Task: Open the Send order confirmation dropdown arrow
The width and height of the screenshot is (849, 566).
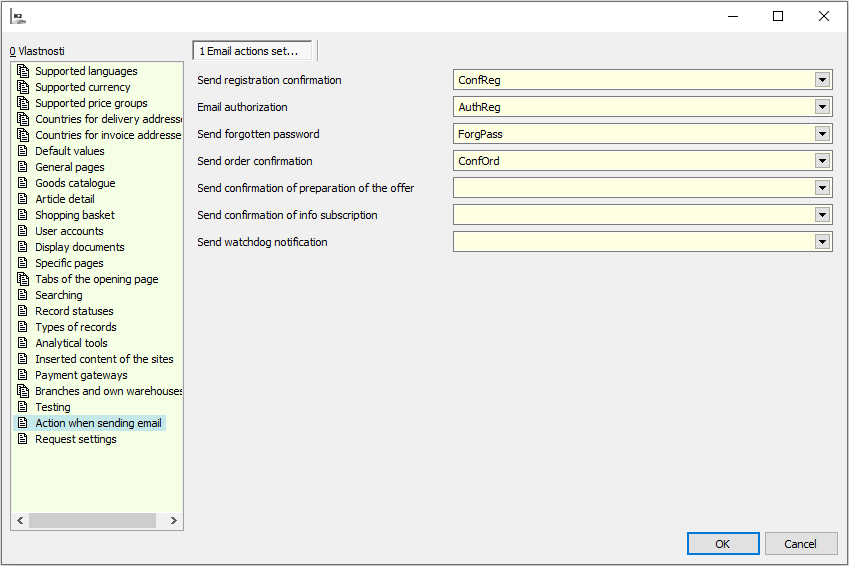Action: point(822,161)
